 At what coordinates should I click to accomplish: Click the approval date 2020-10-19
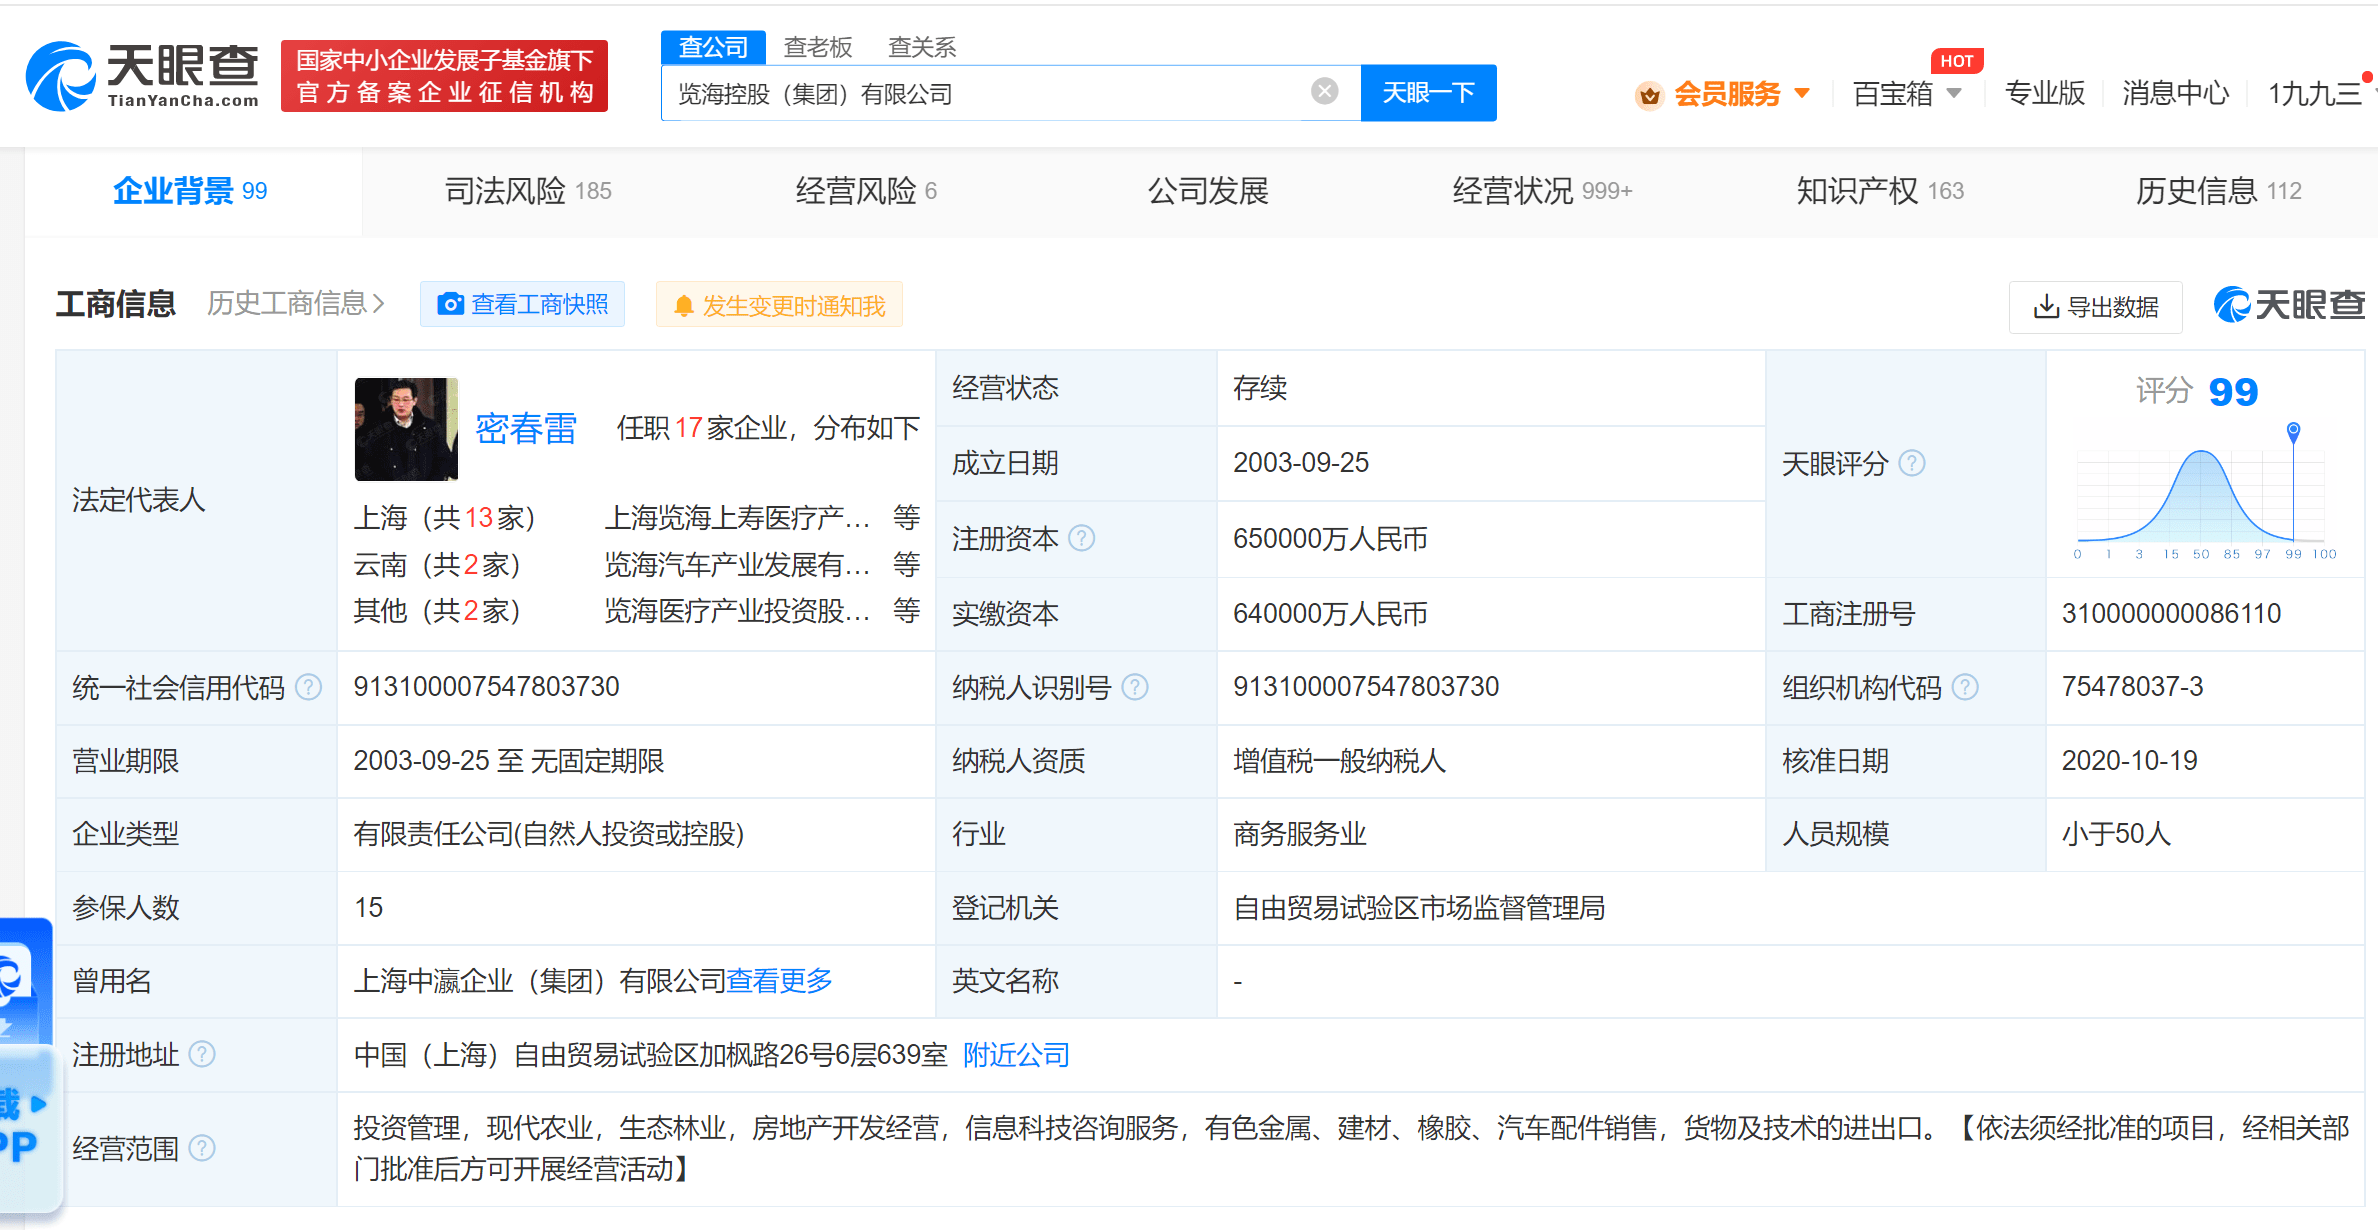[2130, 761]
